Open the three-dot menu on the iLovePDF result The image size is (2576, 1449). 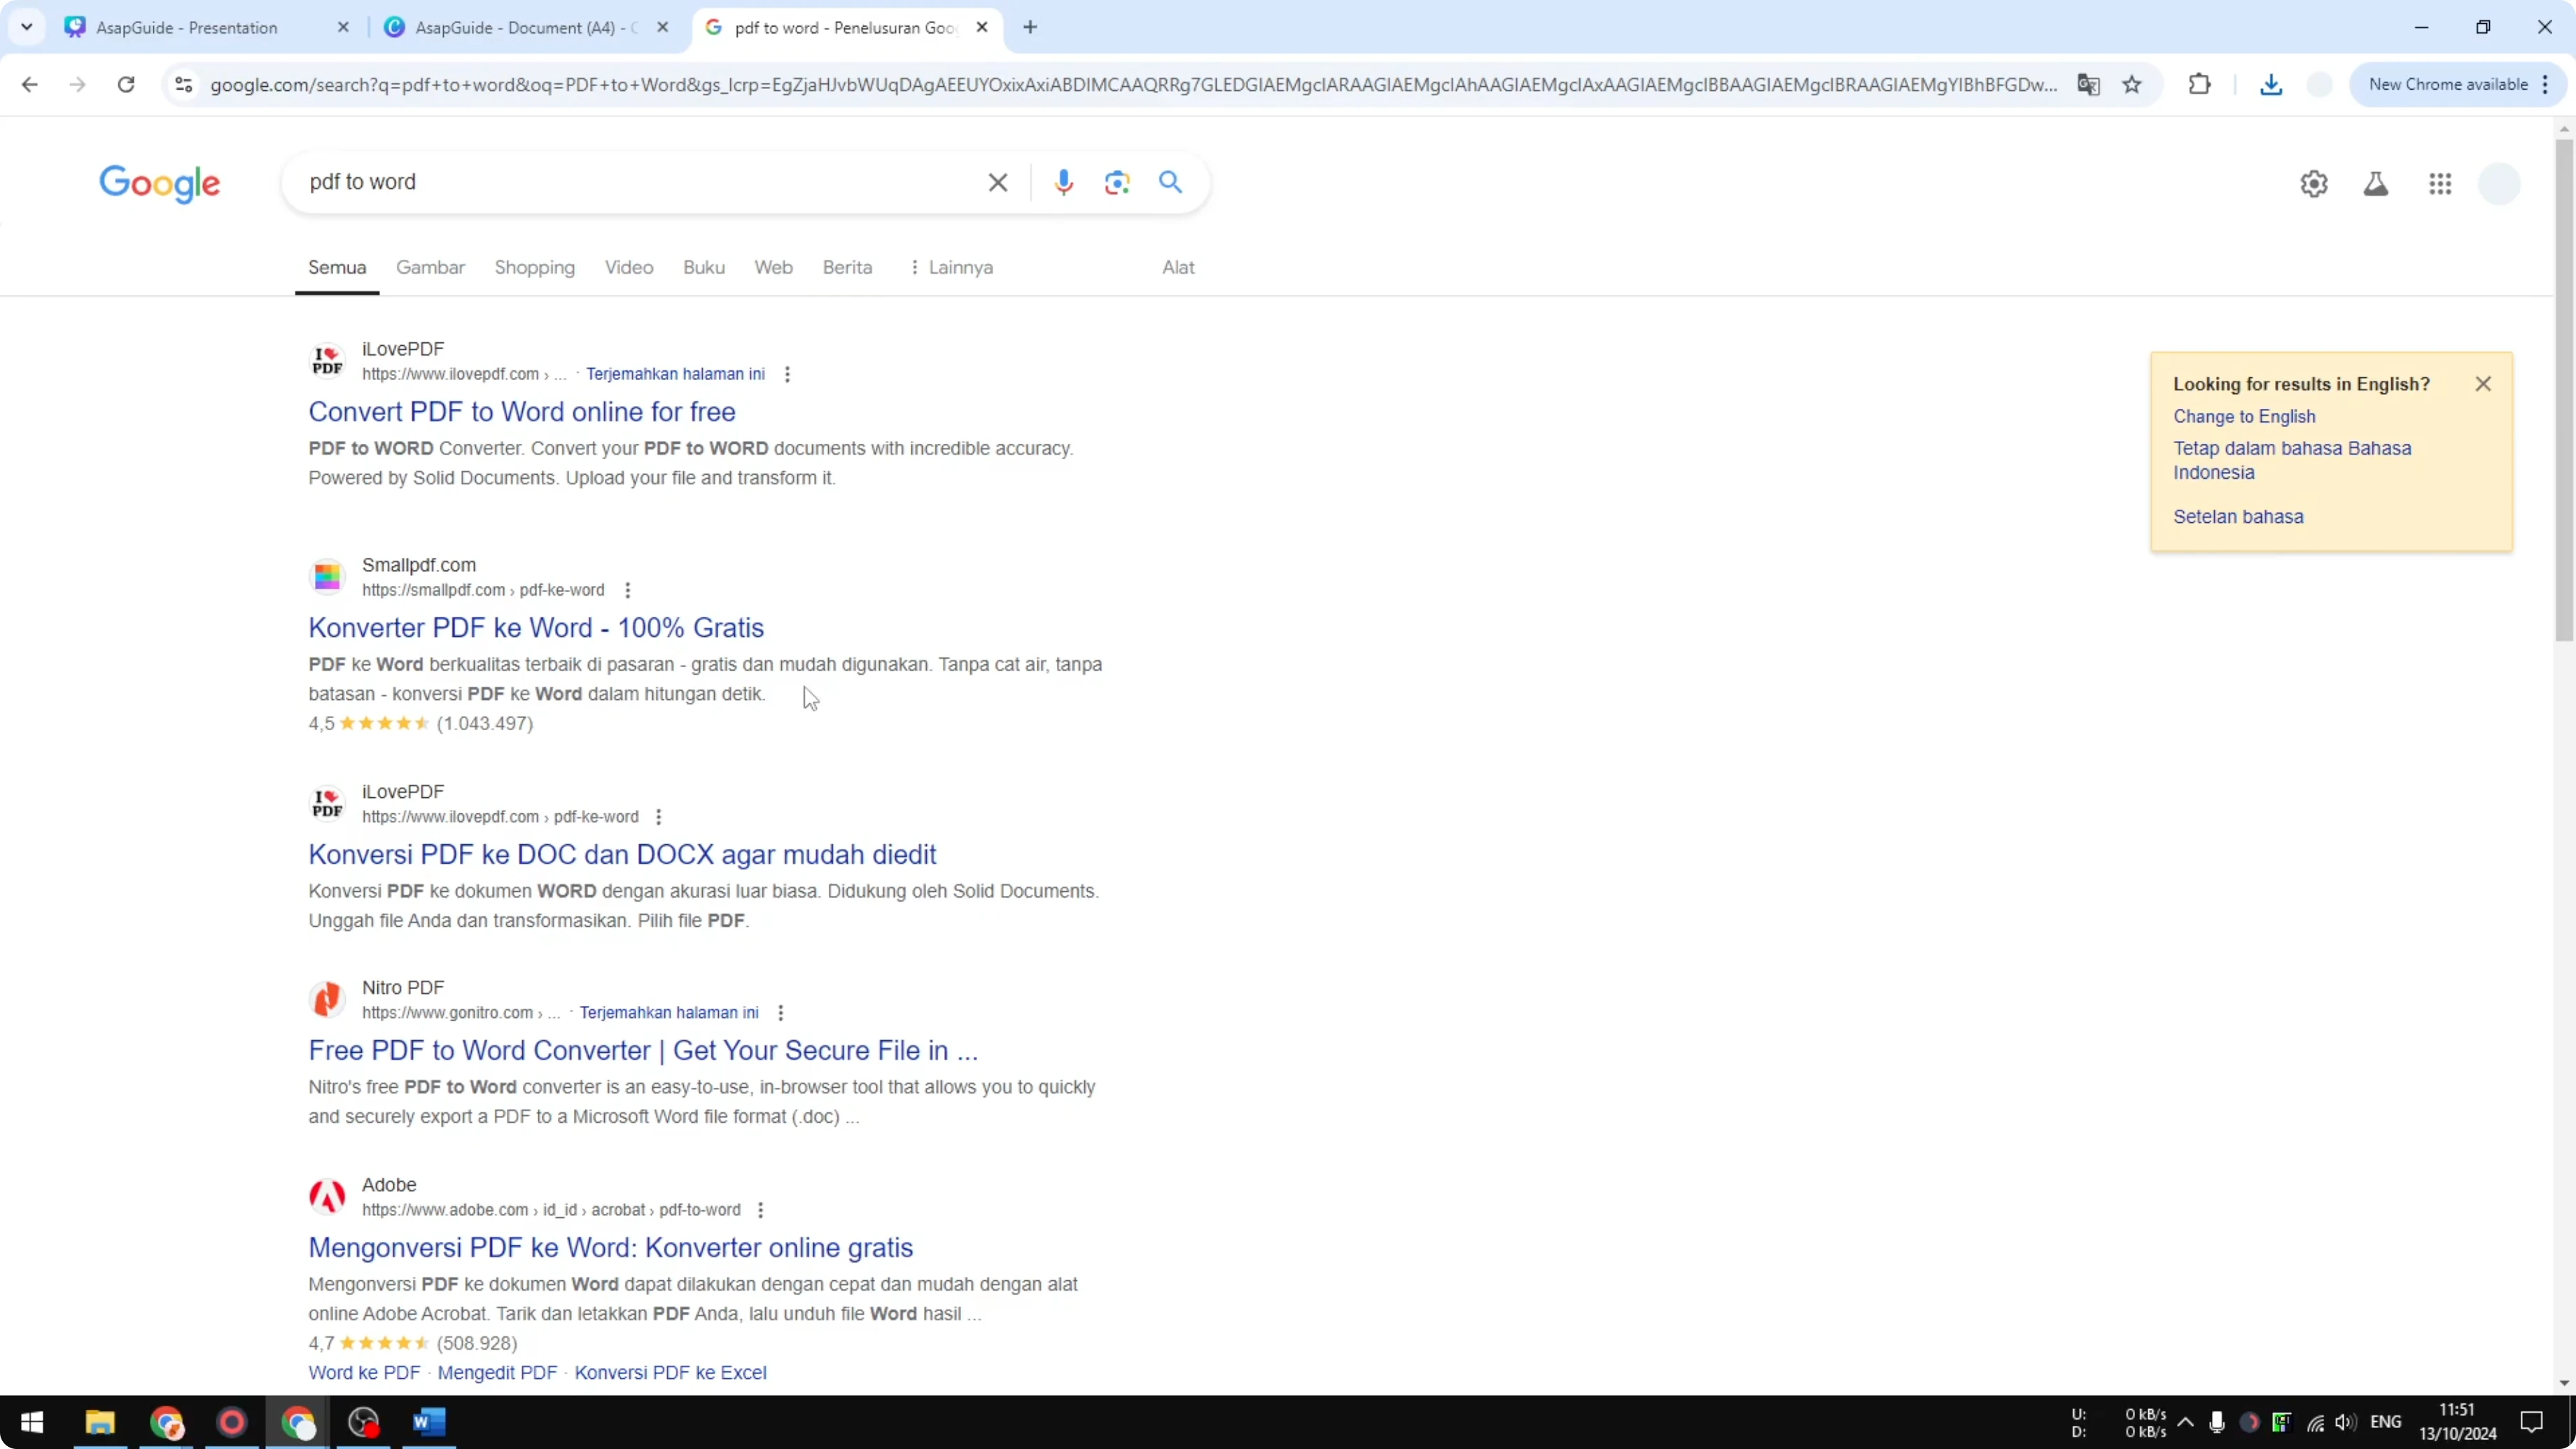pos(787,374)
